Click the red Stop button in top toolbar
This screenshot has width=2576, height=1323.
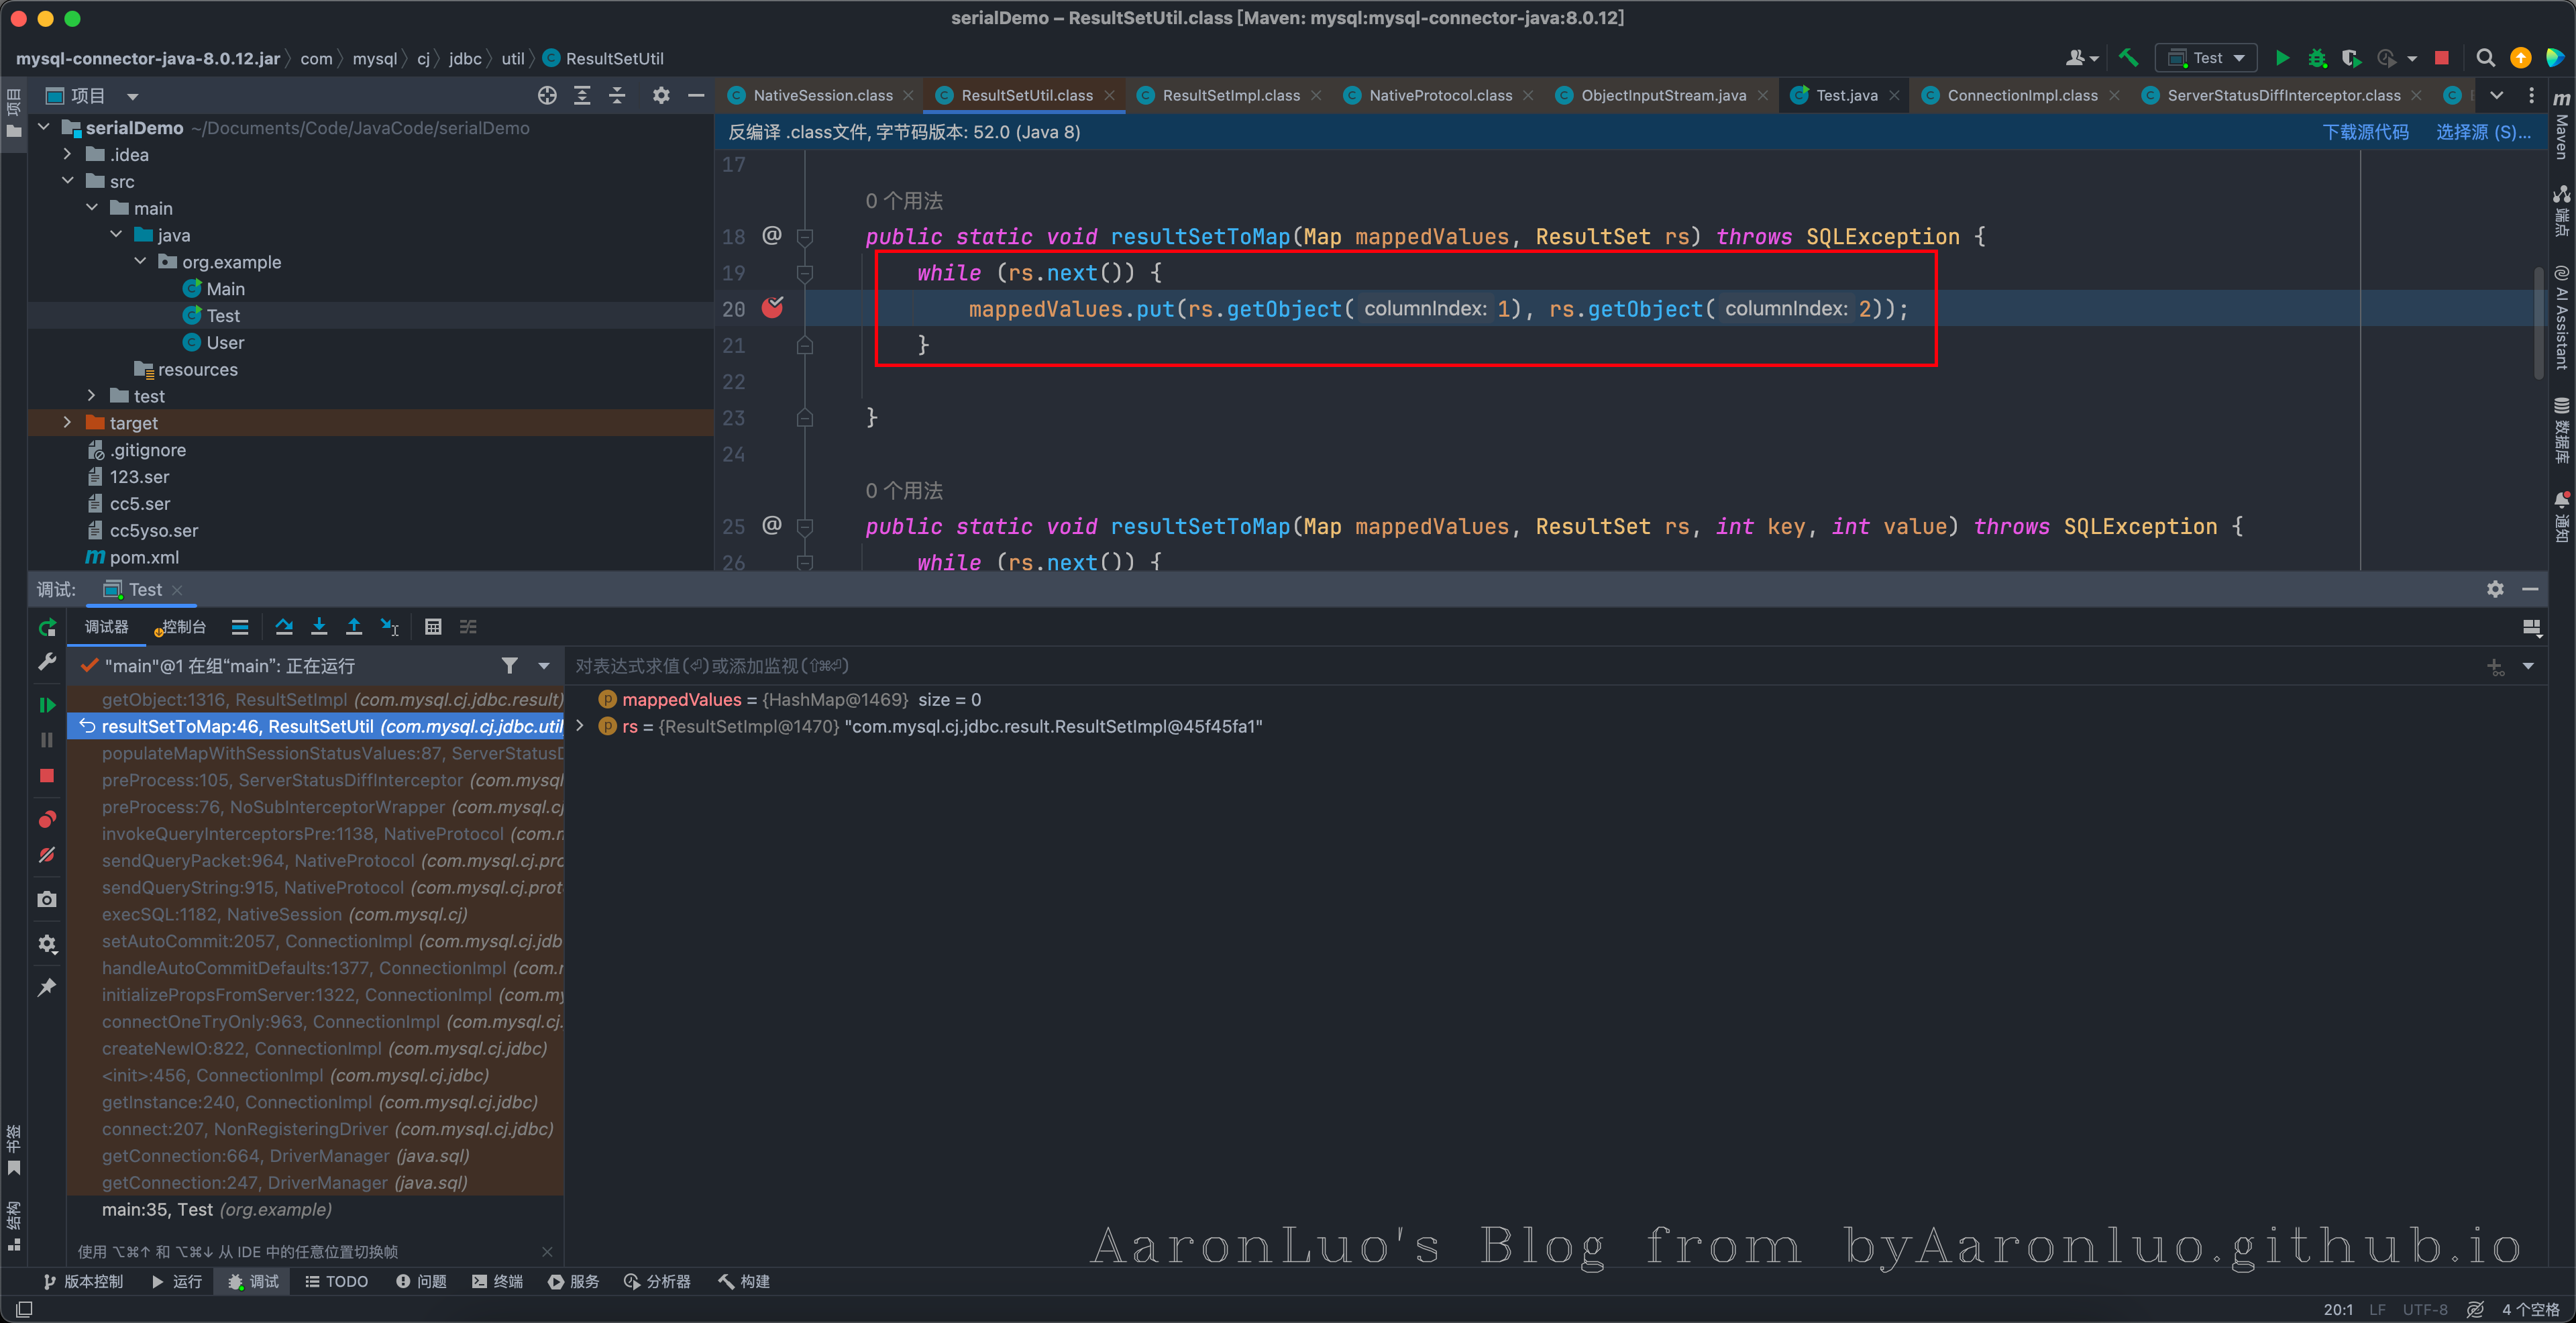(2442, 58)
